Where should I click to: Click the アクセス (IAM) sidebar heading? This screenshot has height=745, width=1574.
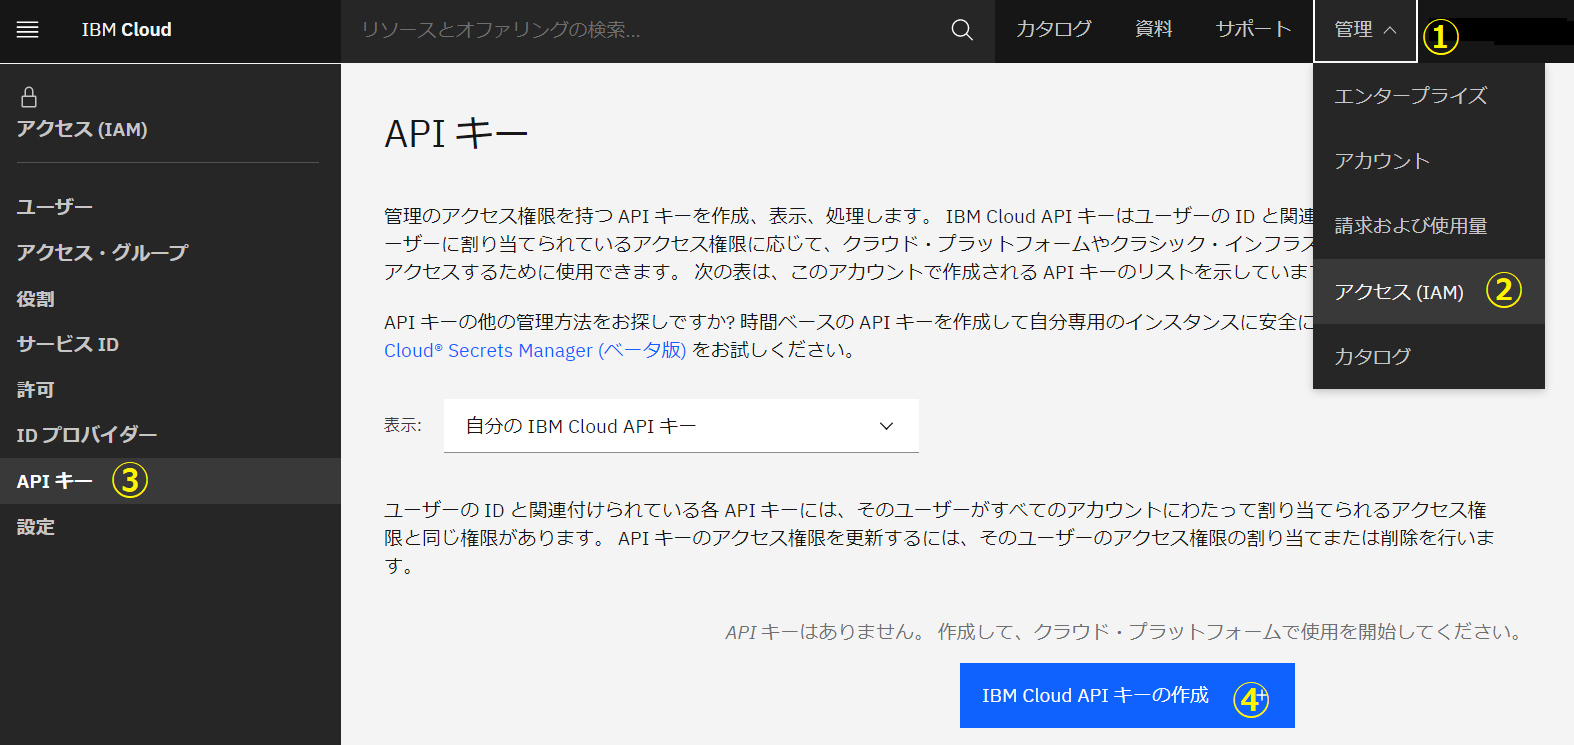82,129
